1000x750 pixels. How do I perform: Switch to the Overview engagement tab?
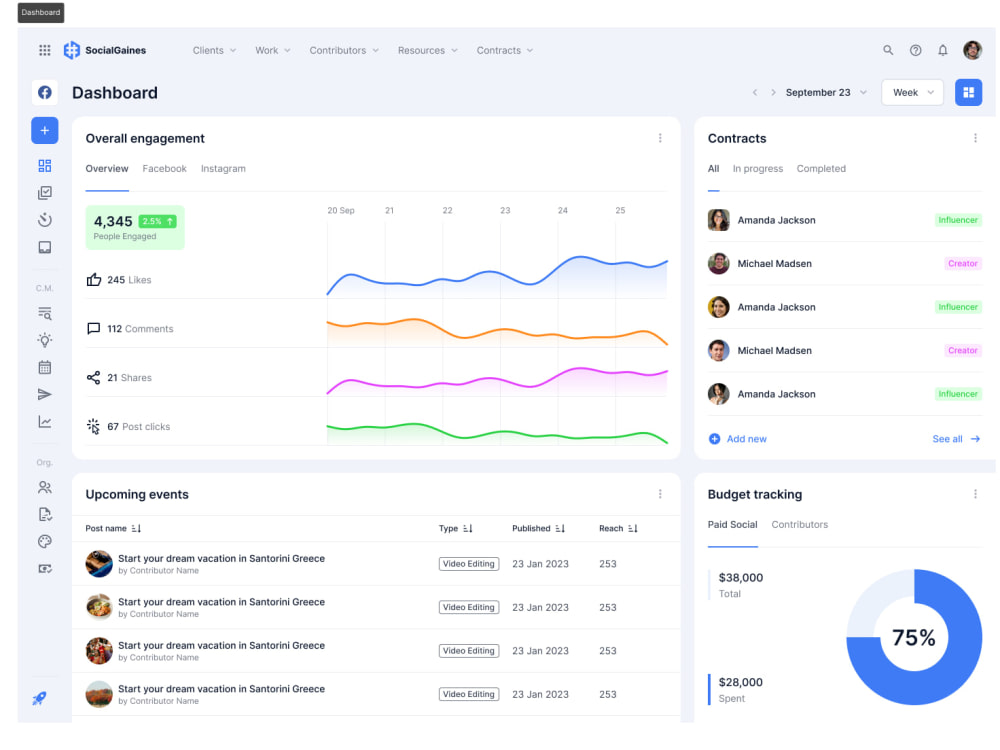107,169
